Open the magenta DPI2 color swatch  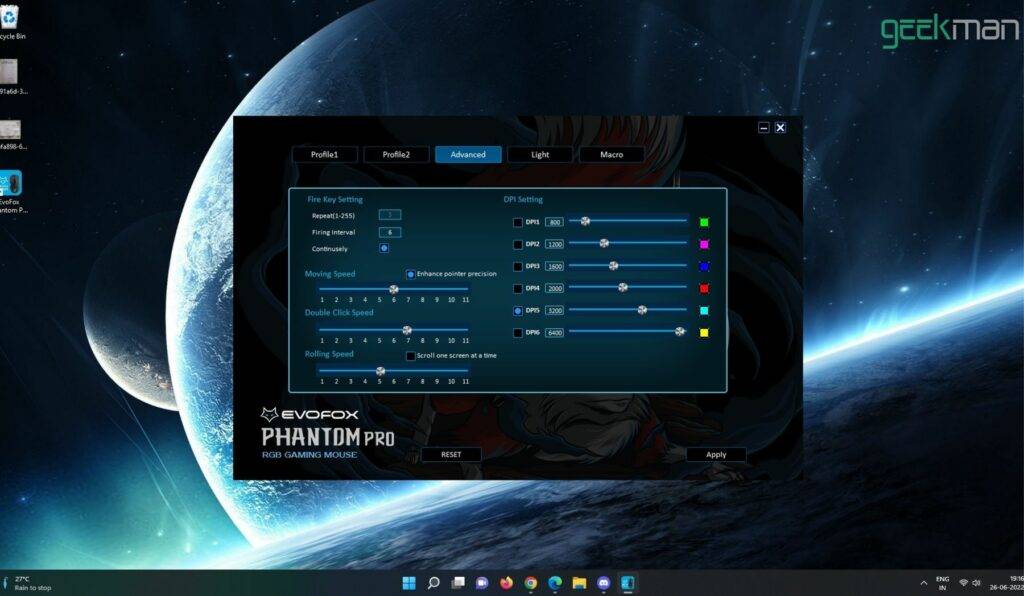pyautogui.click(x=704, y=245)
